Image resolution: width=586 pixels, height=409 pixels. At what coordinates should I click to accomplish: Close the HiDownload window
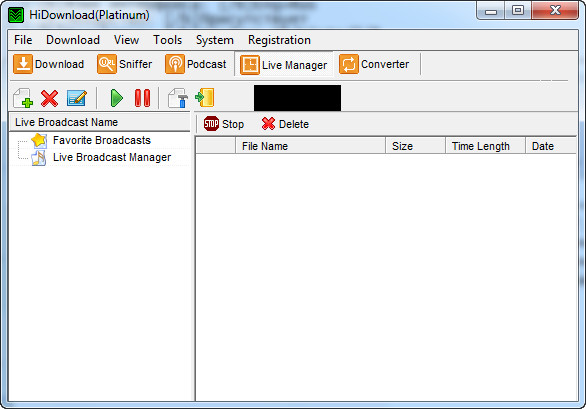click(555, 10)
